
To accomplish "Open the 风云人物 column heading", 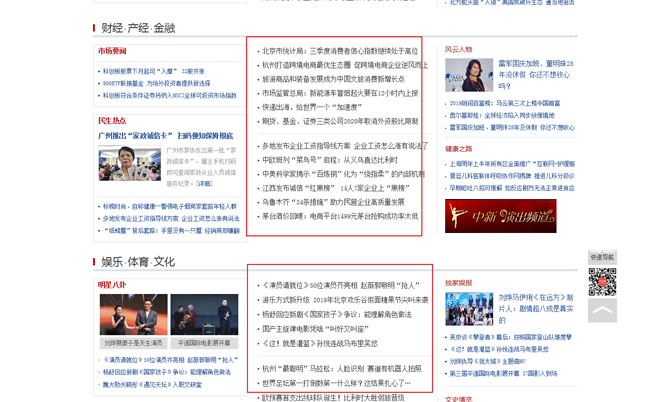I will point(458,49).
